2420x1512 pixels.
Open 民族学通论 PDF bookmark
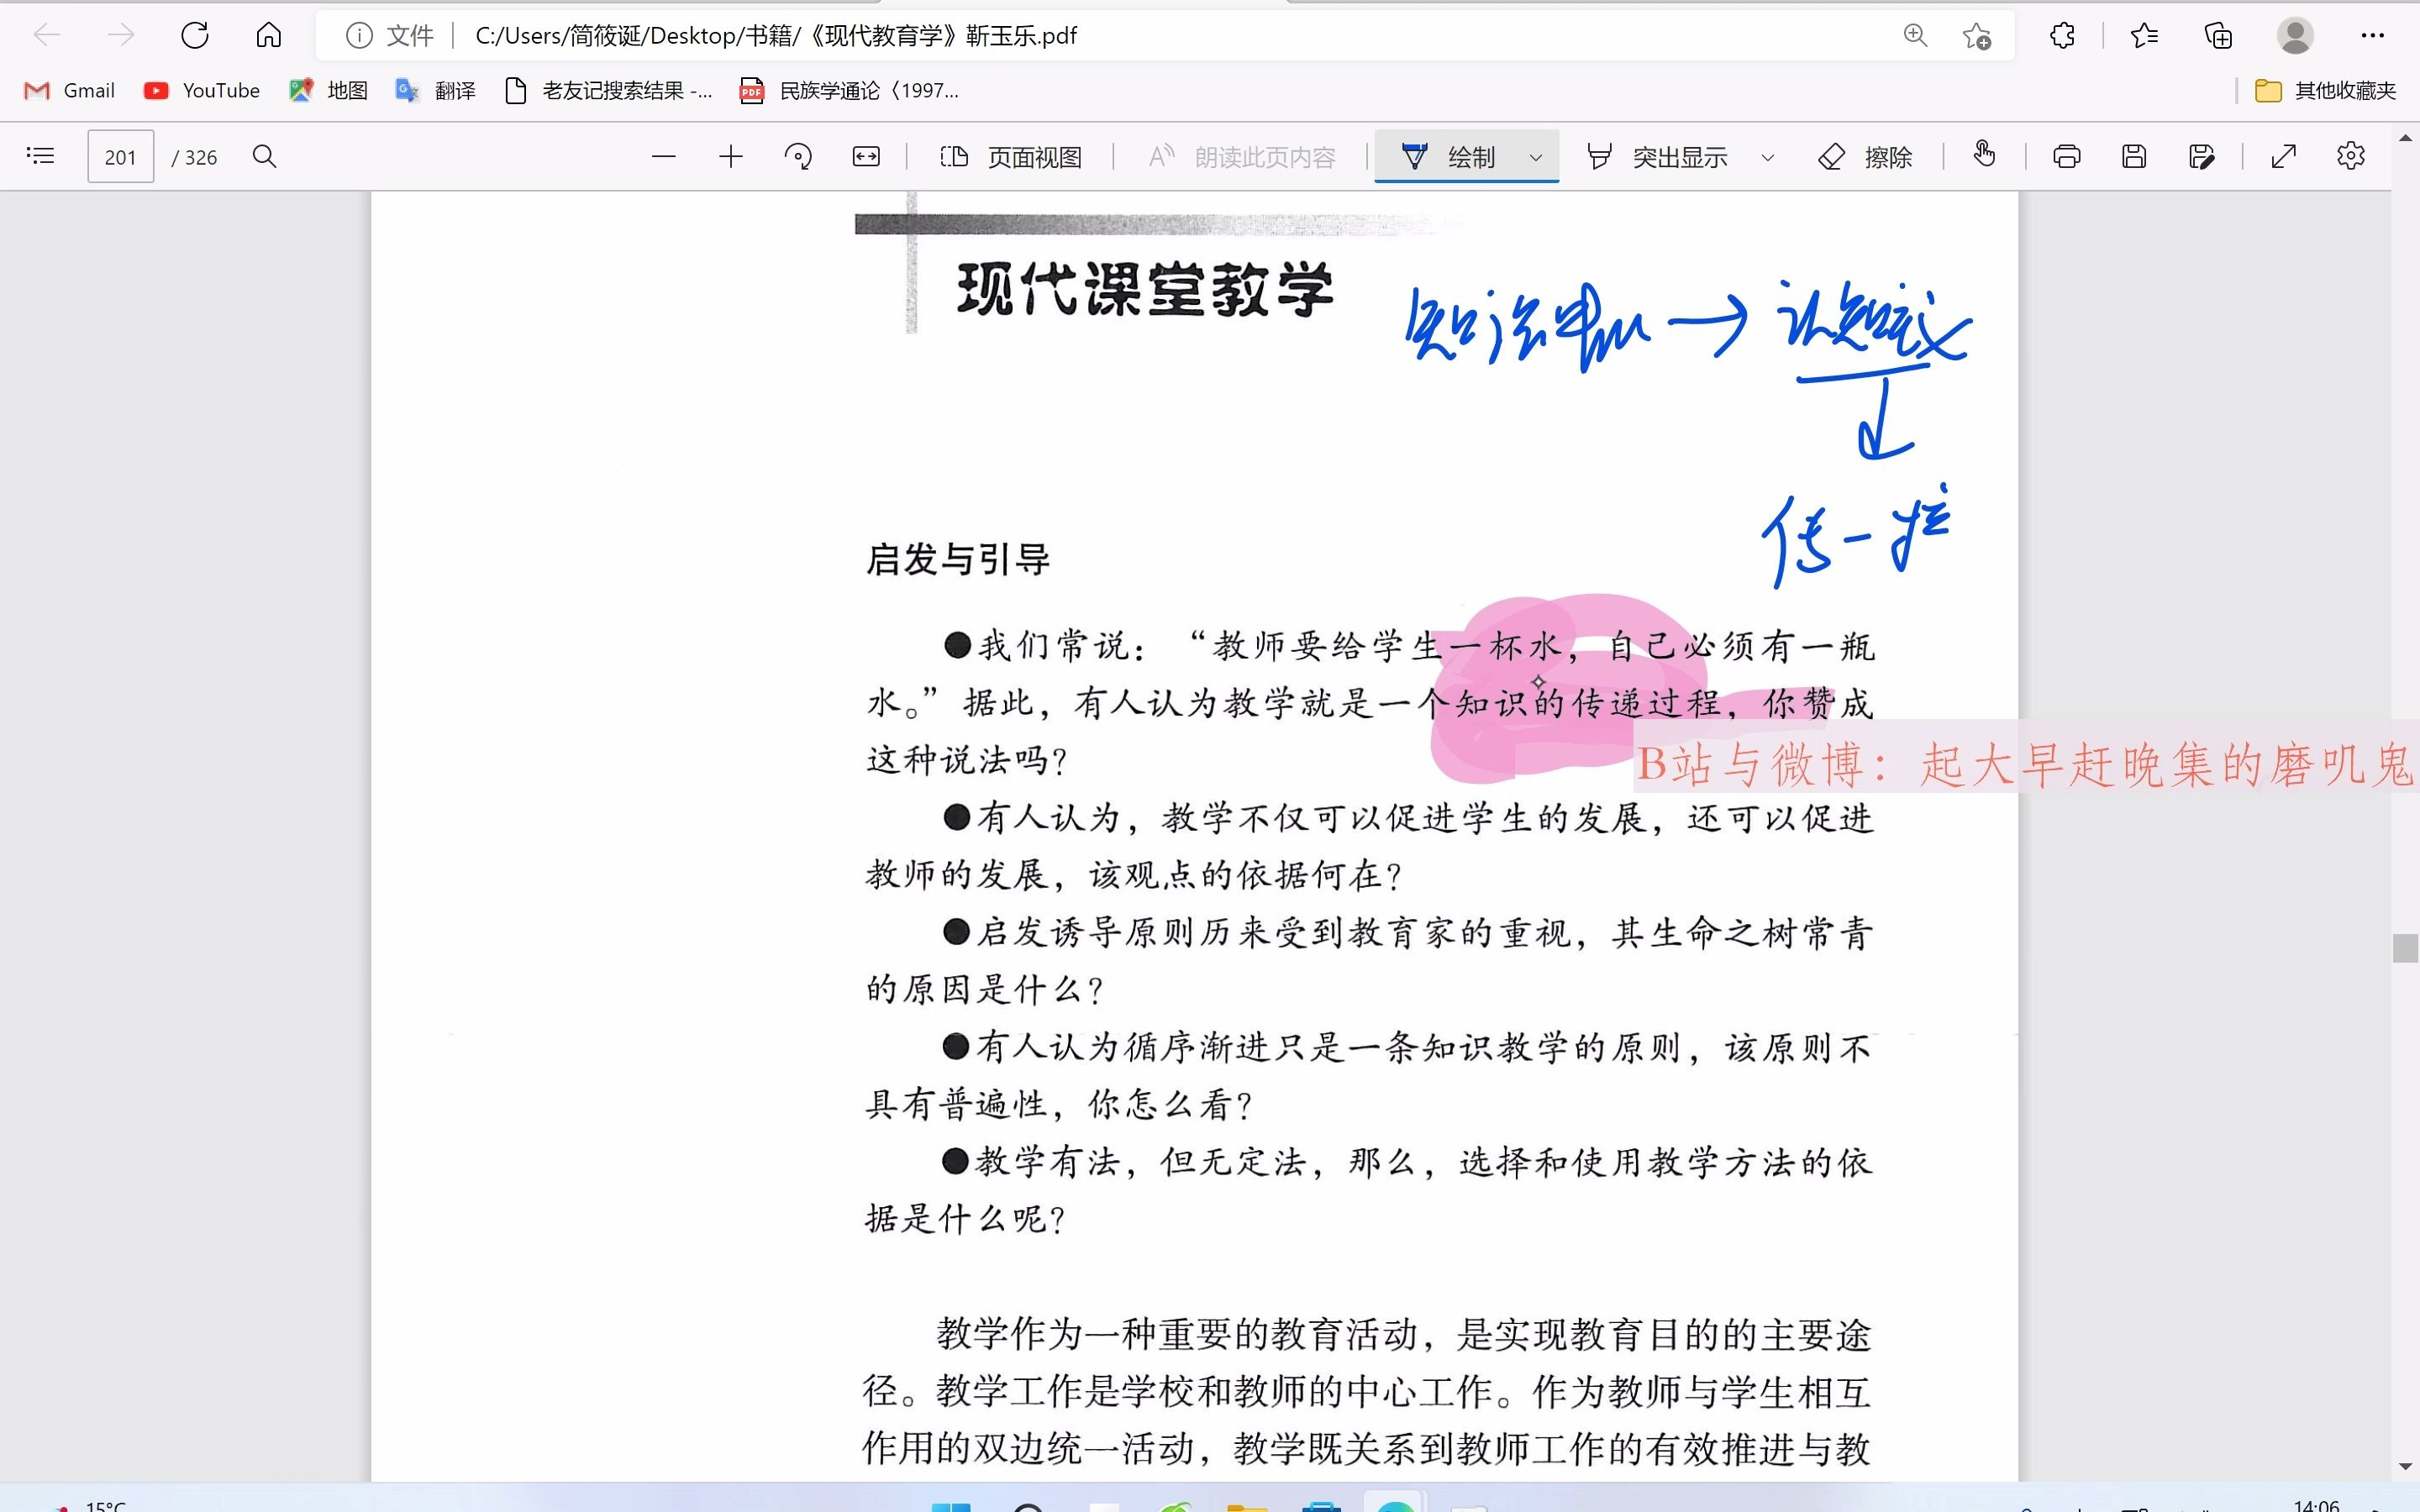(x=849, y=91)
